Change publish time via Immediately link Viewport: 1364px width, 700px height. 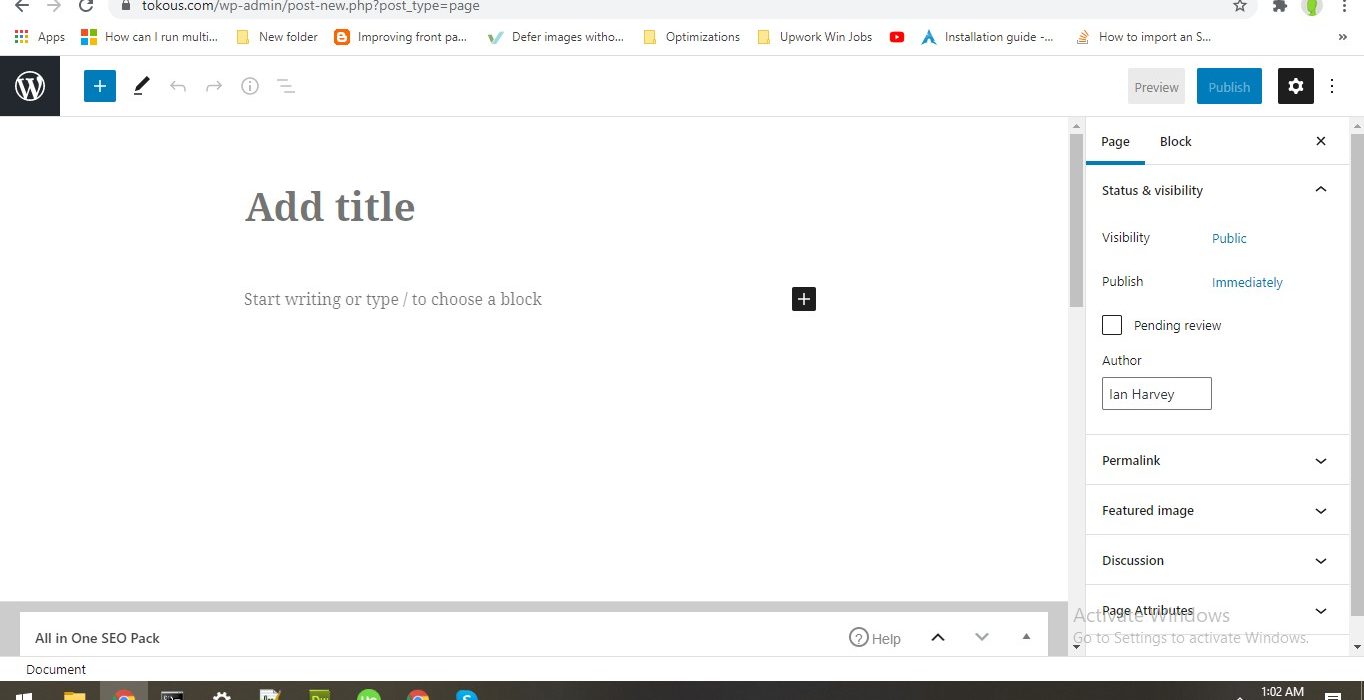(1247, 282)
